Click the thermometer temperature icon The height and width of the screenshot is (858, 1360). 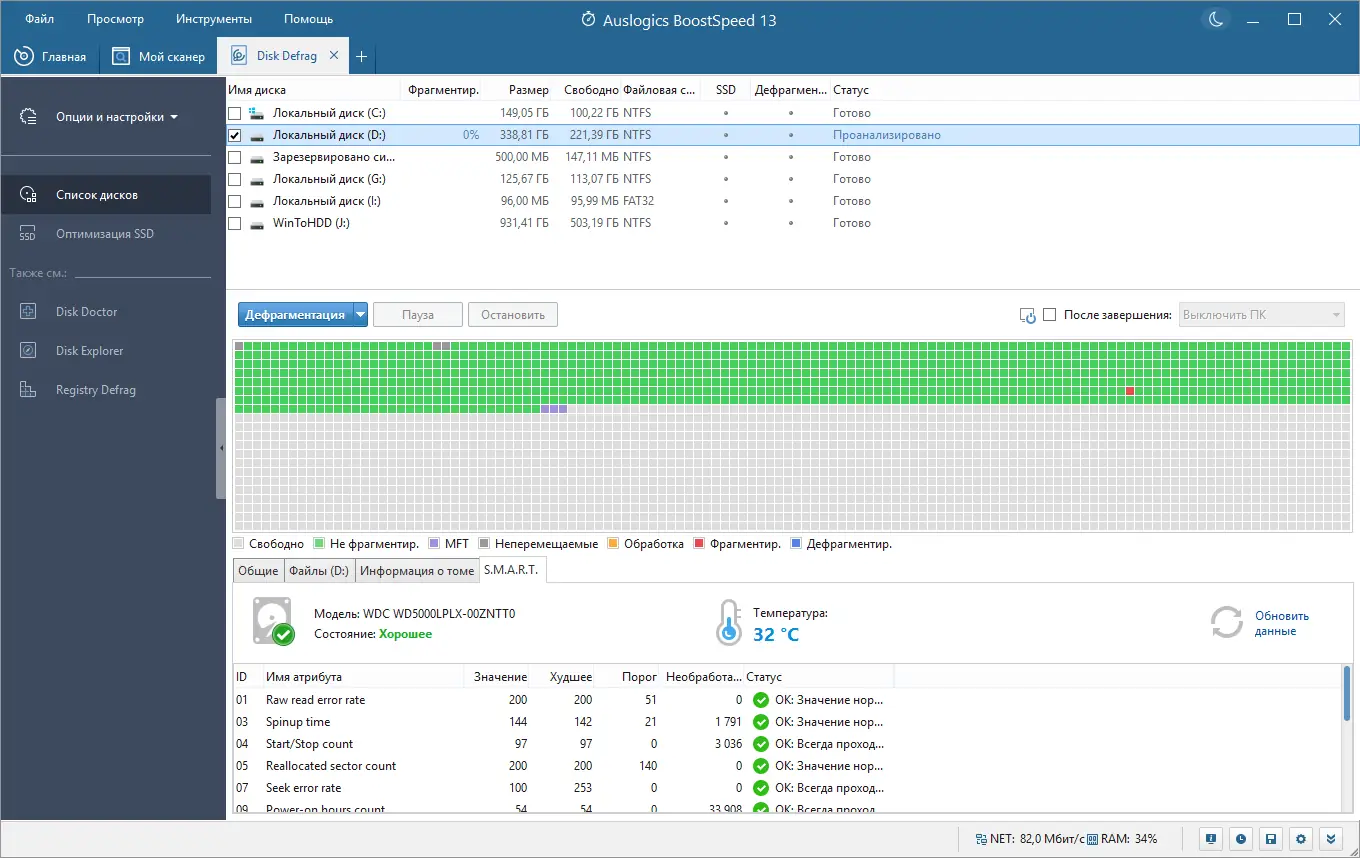pos(729,622)
